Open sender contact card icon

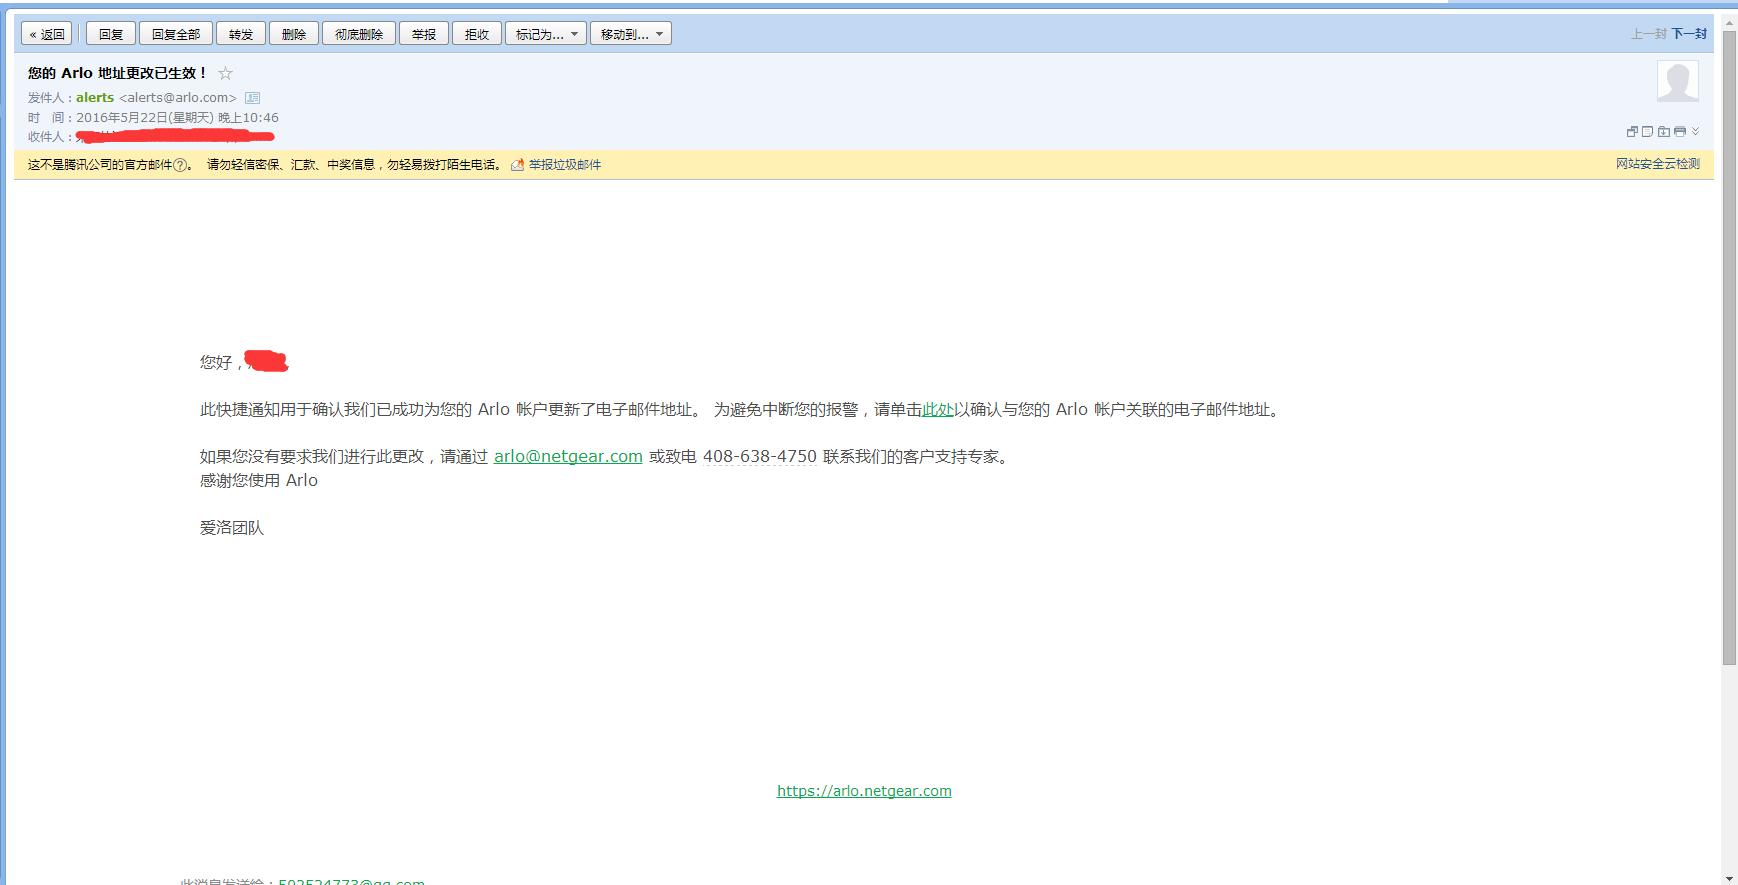(x=252, y=98)
